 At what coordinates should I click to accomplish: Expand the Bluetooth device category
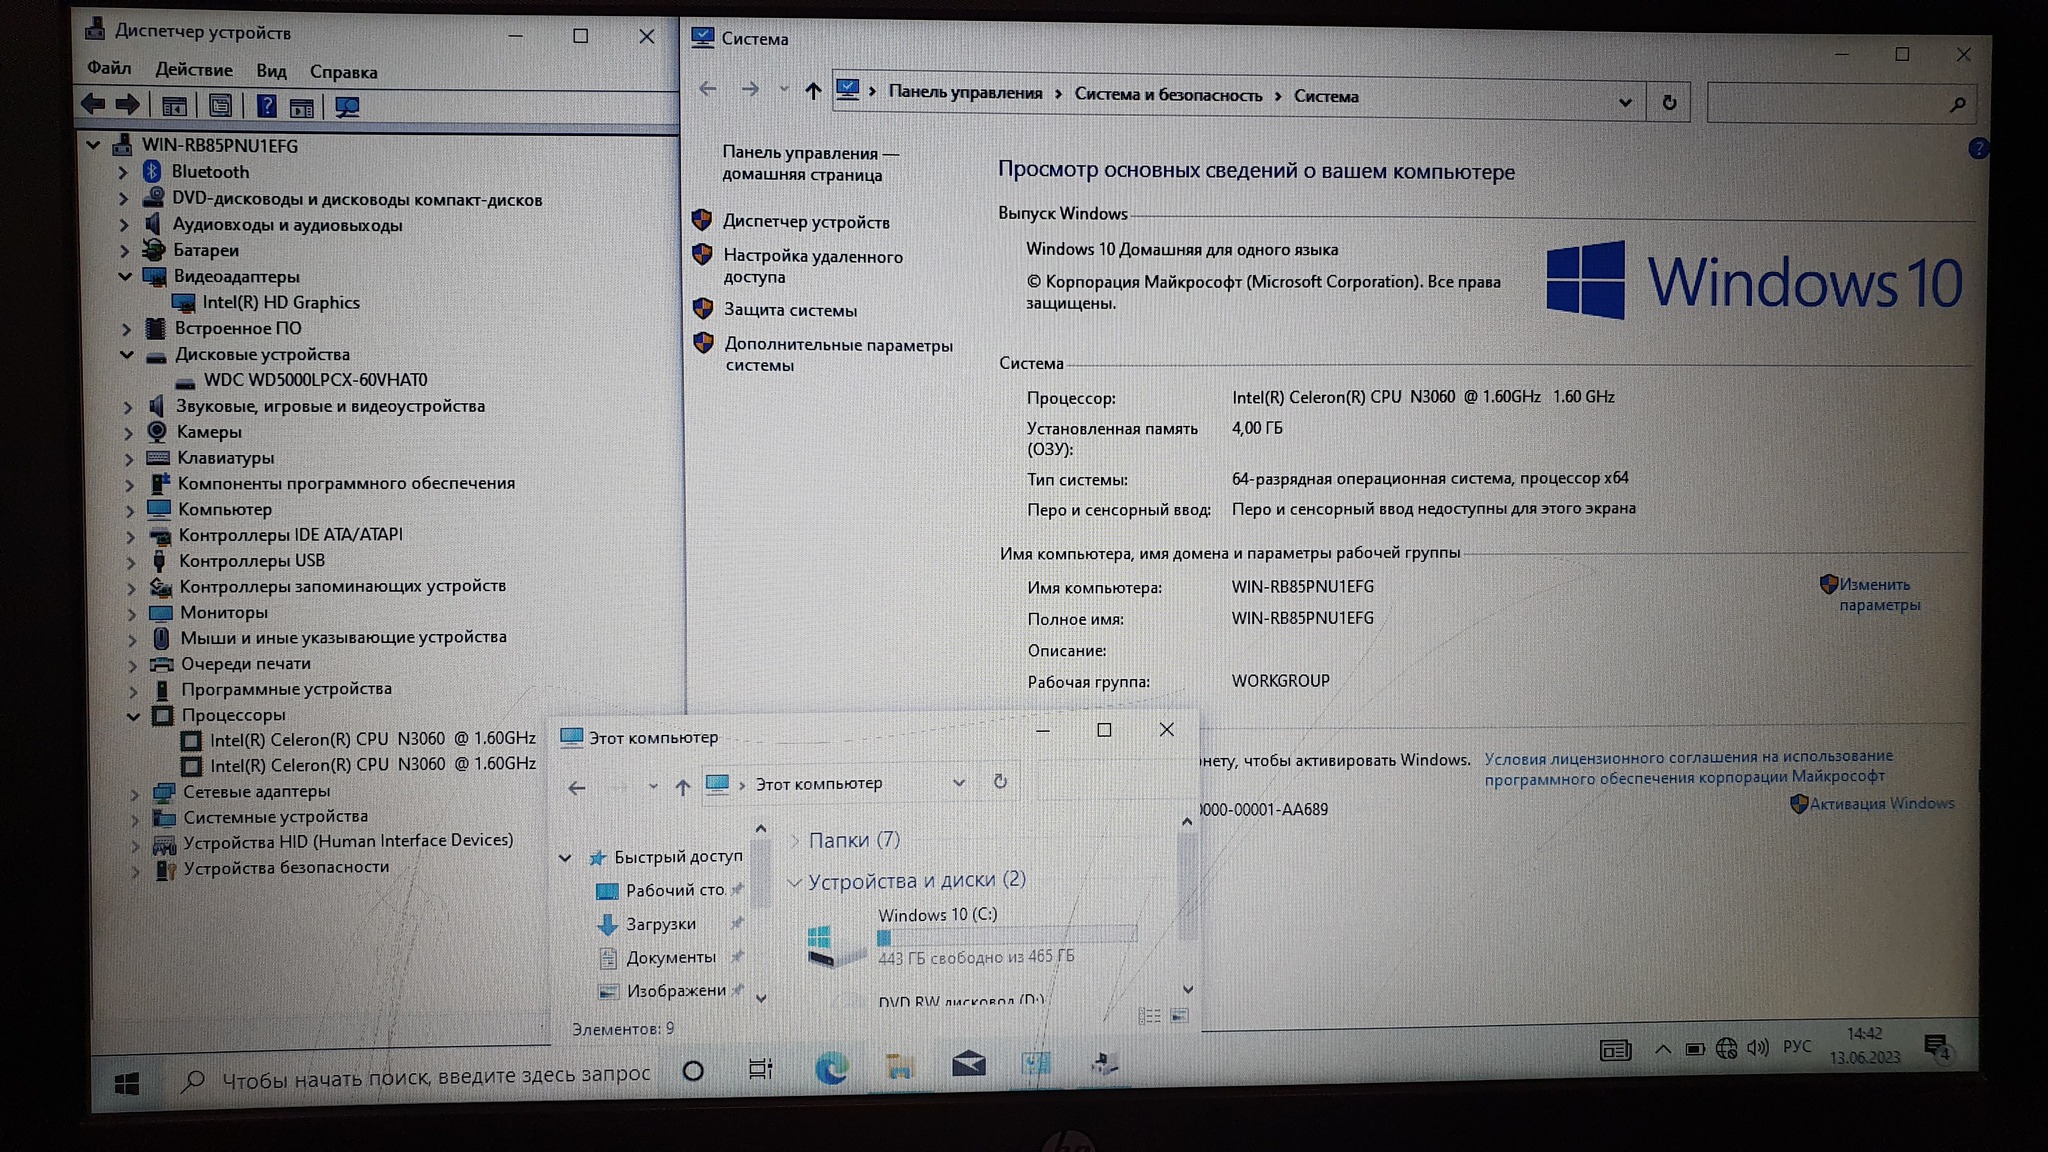pos(123,172)
